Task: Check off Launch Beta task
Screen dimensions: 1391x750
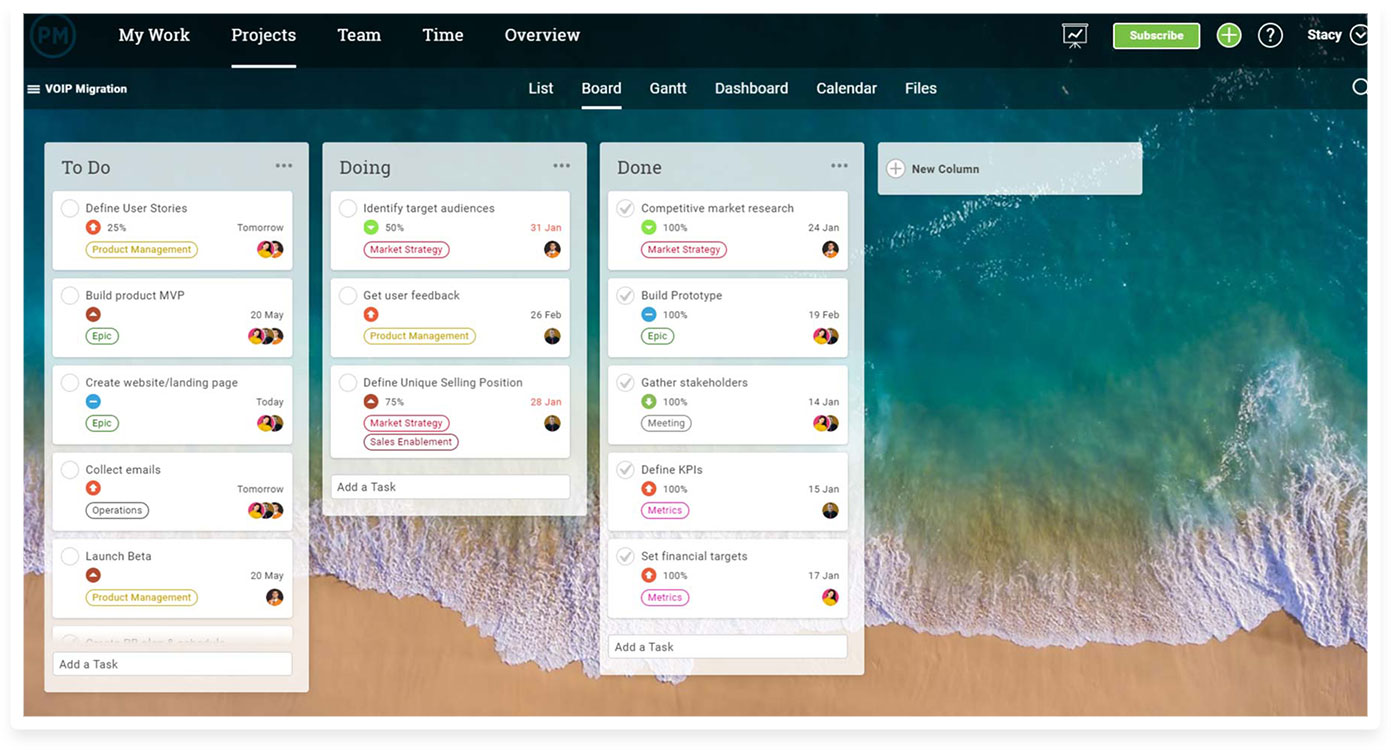Action: tap(70, 556)
